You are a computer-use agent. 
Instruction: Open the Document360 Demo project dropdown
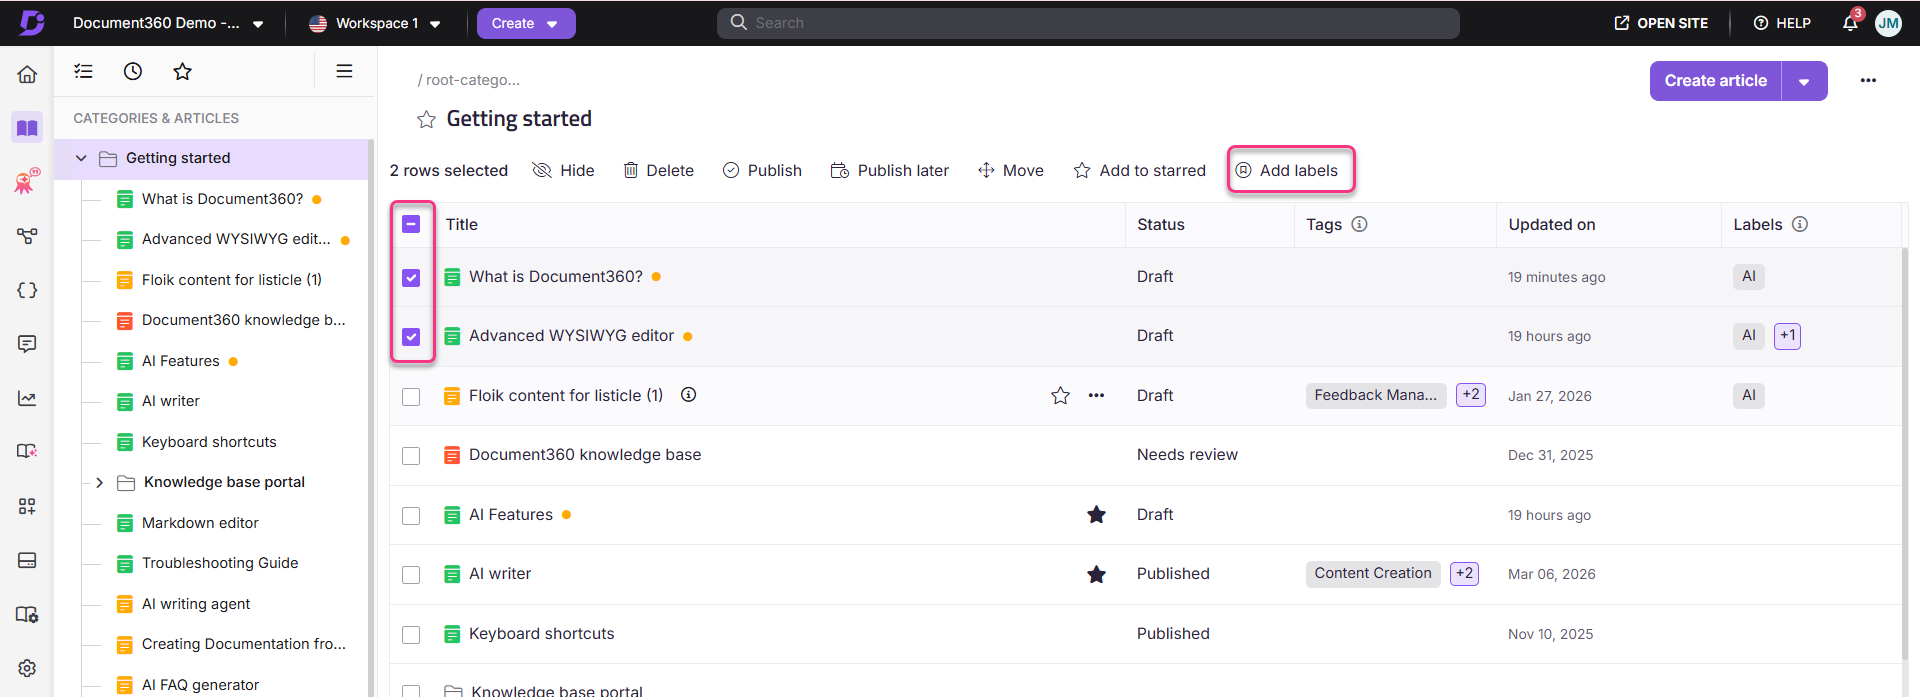[x=168, y=23]
